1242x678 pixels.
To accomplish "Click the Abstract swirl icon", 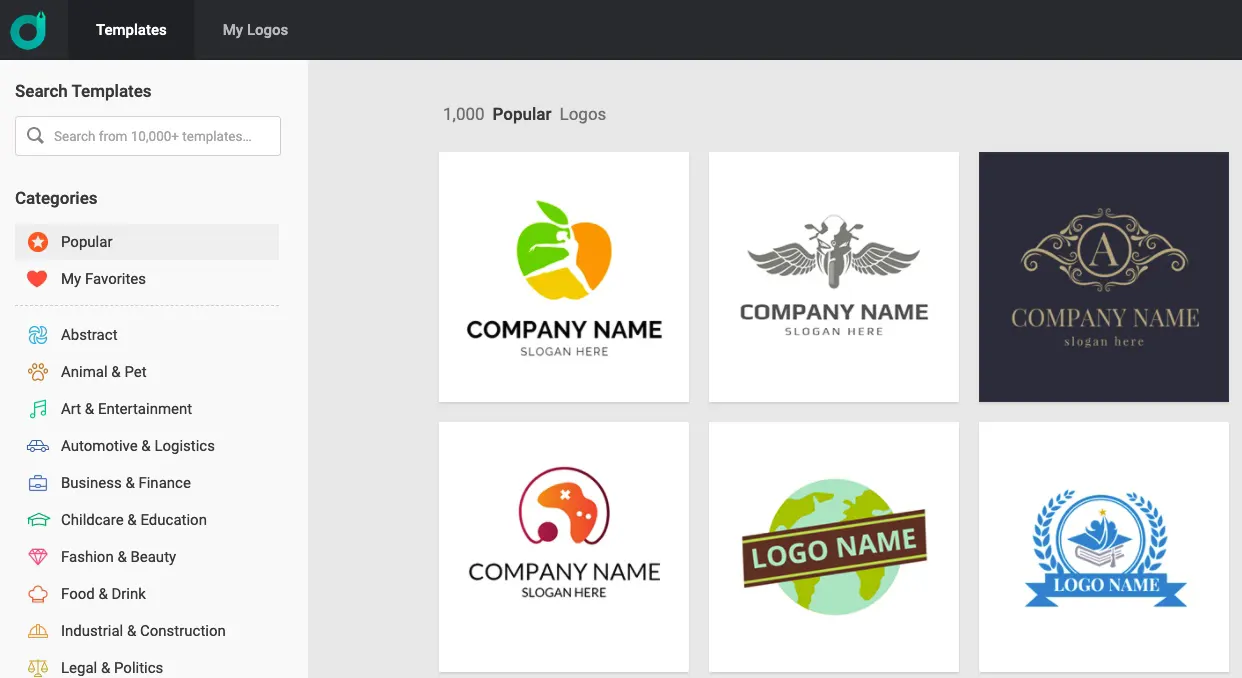I will (38, 335).
